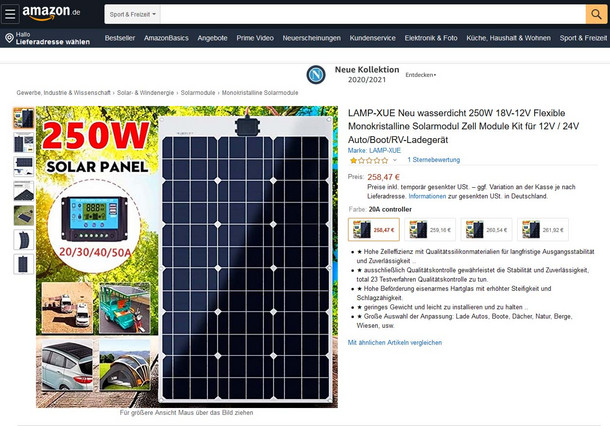
Task: Open the 1 Sternebewertung link
Action: click(433, 160)
